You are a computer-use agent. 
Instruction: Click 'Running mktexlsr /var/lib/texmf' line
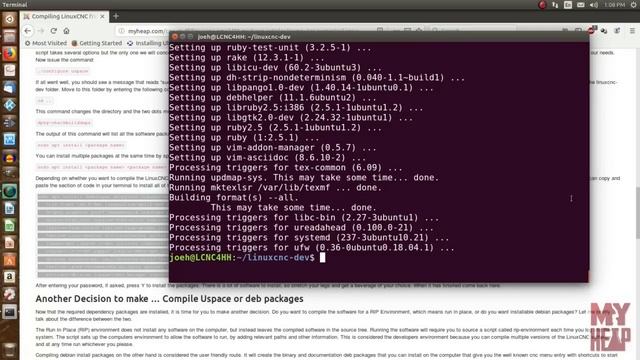tap(276, 187)
